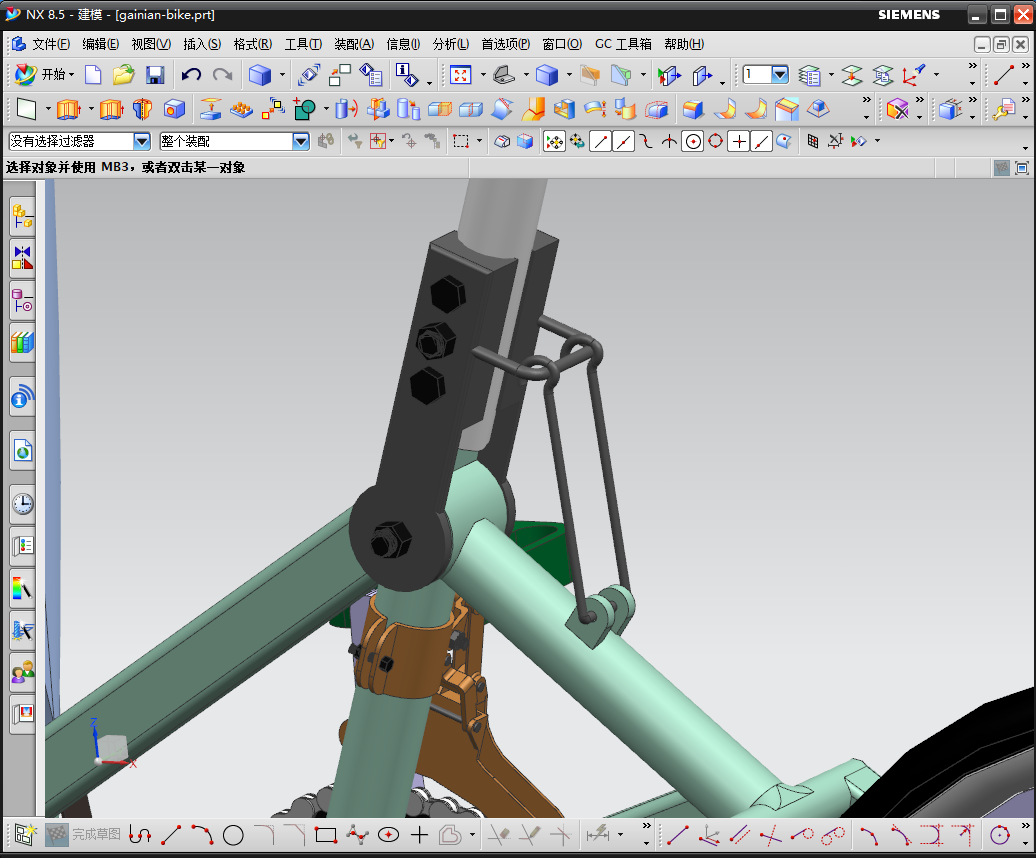Click the Edge Blend icon

tap(693, 109)
